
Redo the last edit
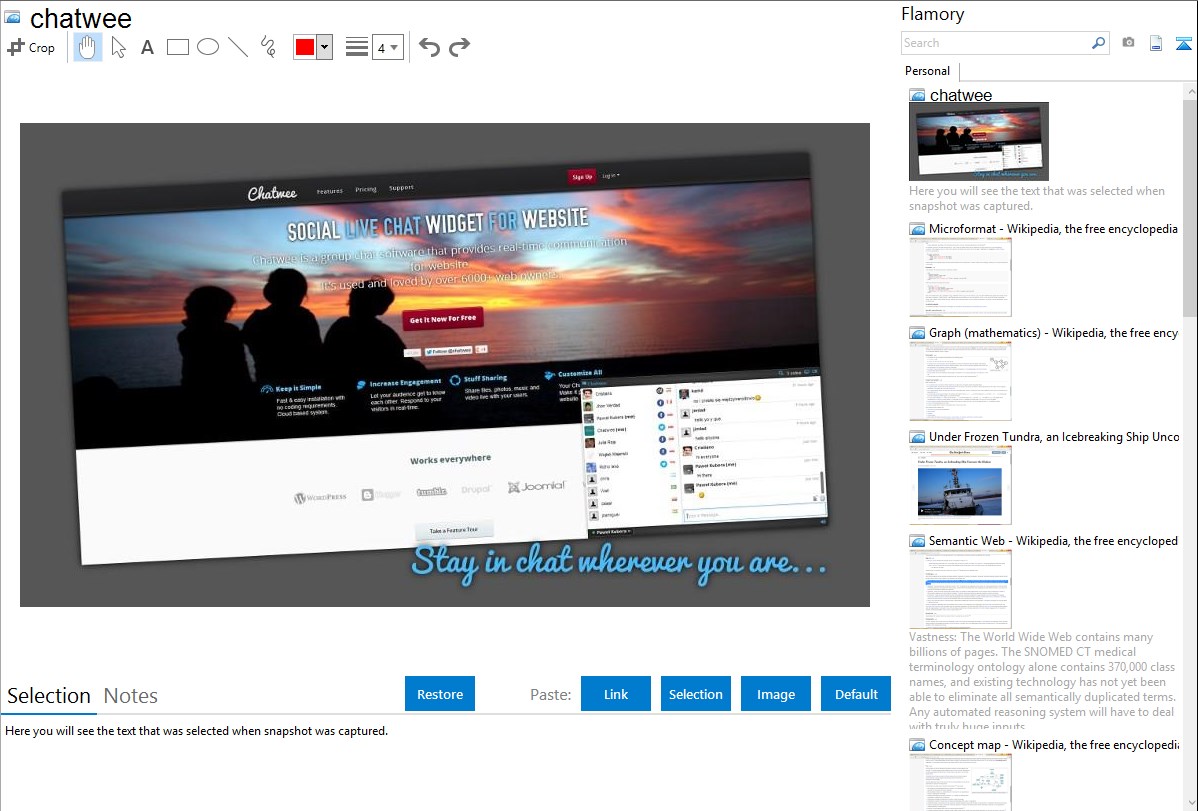(459, 47)
